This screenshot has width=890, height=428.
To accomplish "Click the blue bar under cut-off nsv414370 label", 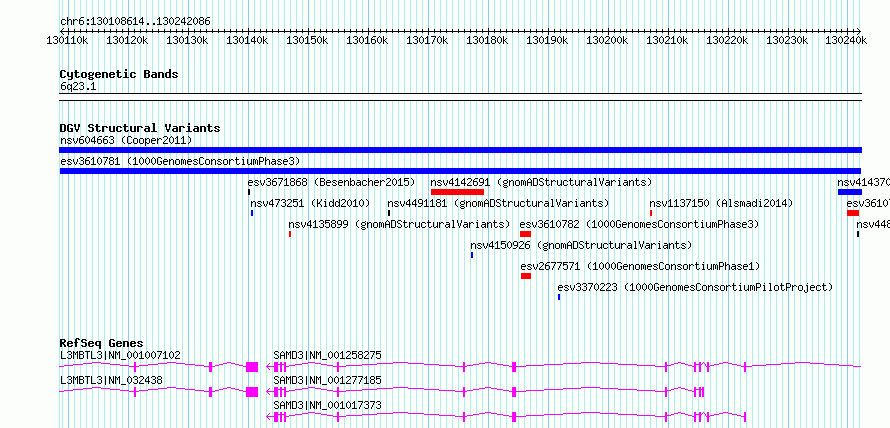I will pyautogui.click(x=850, y=192).
